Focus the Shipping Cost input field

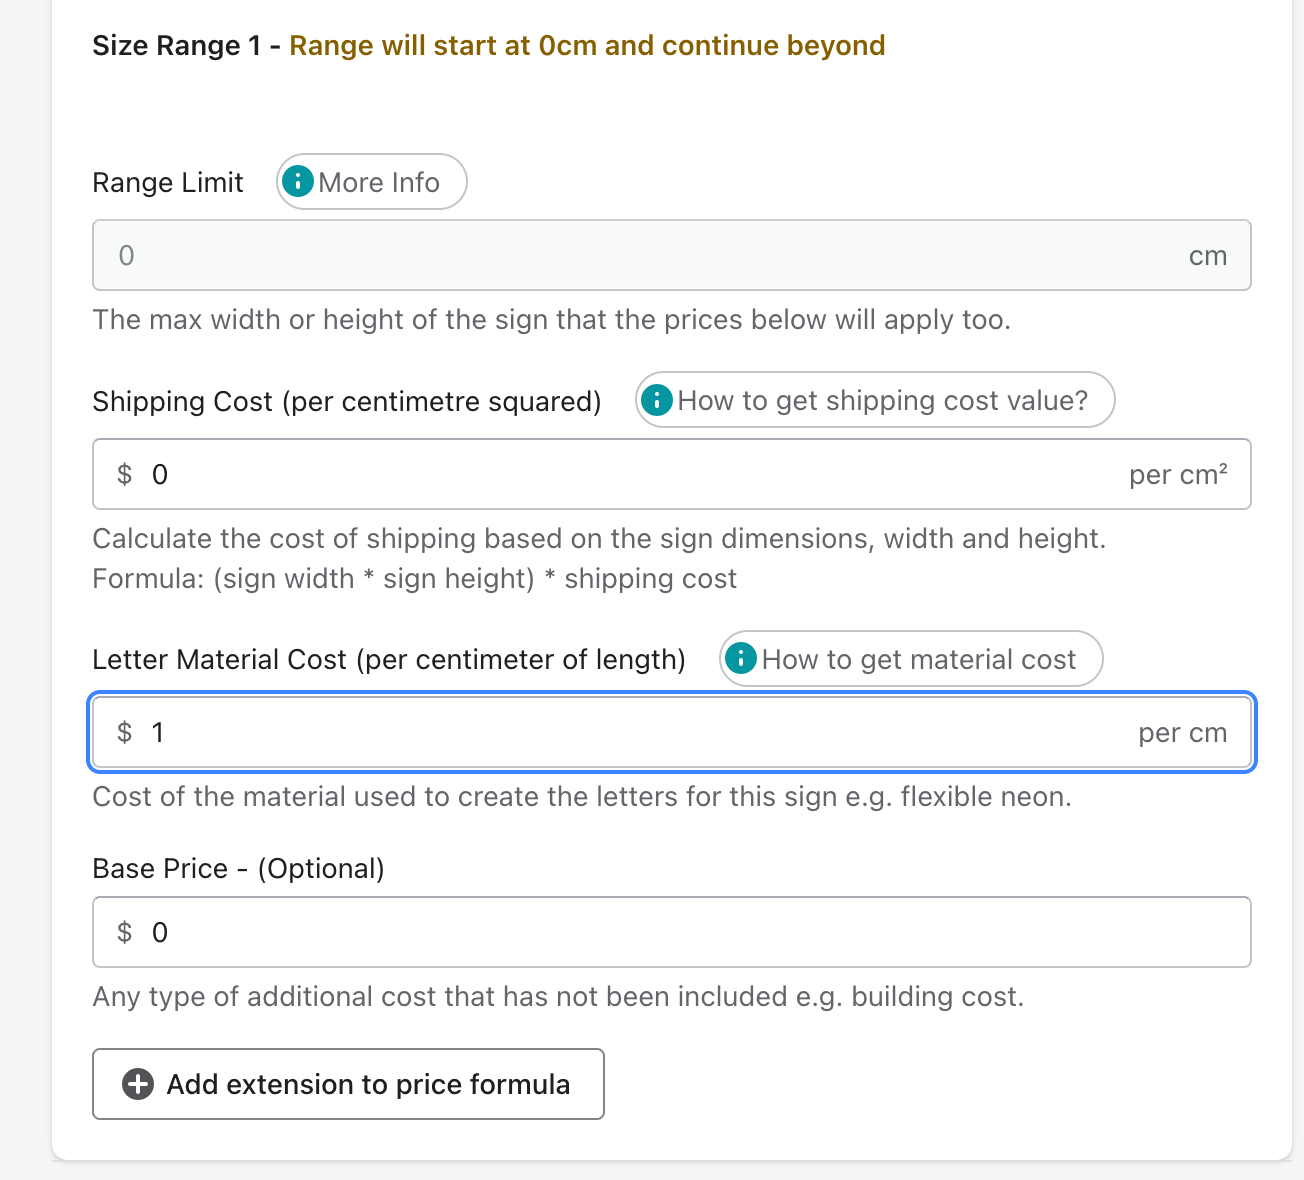640,474
